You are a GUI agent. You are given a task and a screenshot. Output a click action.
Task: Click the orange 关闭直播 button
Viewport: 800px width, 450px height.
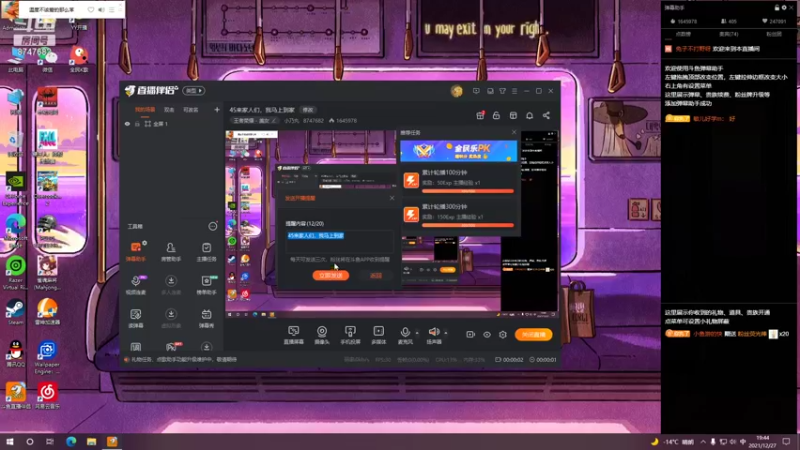533,335
